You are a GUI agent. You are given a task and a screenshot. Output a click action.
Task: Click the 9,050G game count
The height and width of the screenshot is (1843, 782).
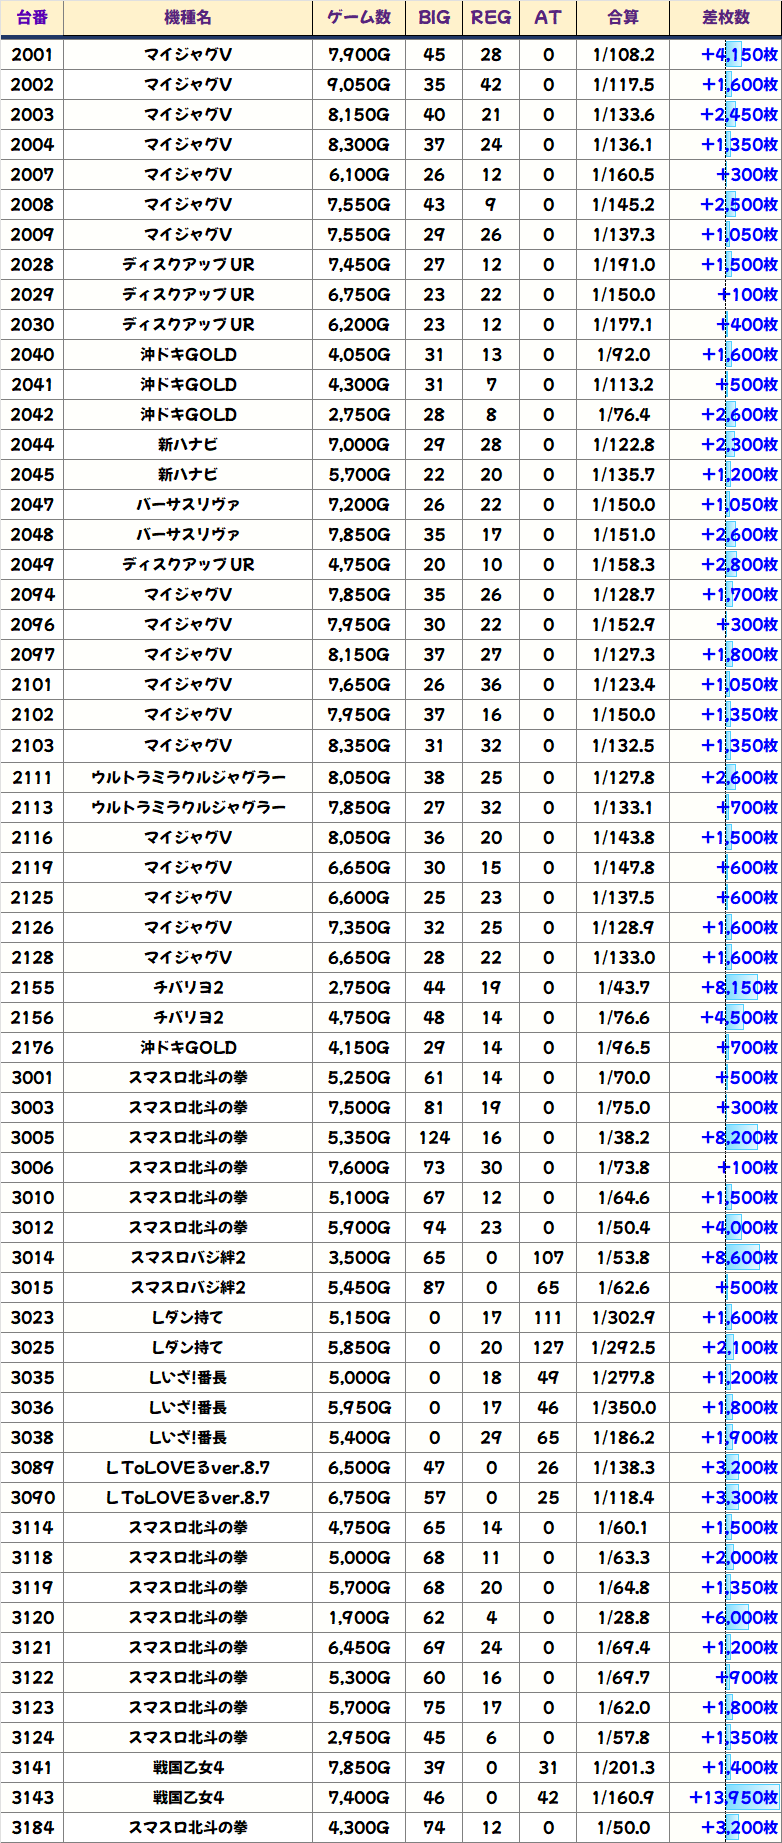359,85
